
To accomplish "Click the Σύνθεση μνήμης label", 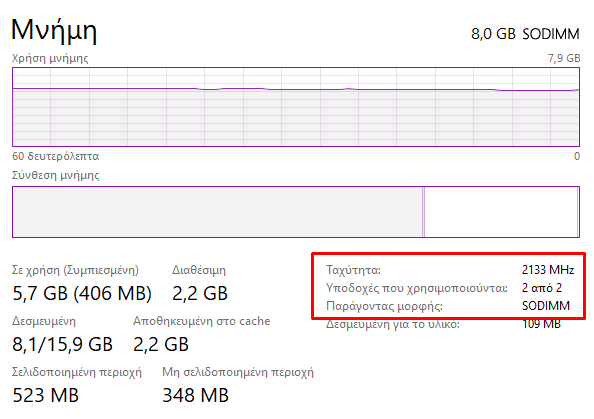I will click(56, 175).
